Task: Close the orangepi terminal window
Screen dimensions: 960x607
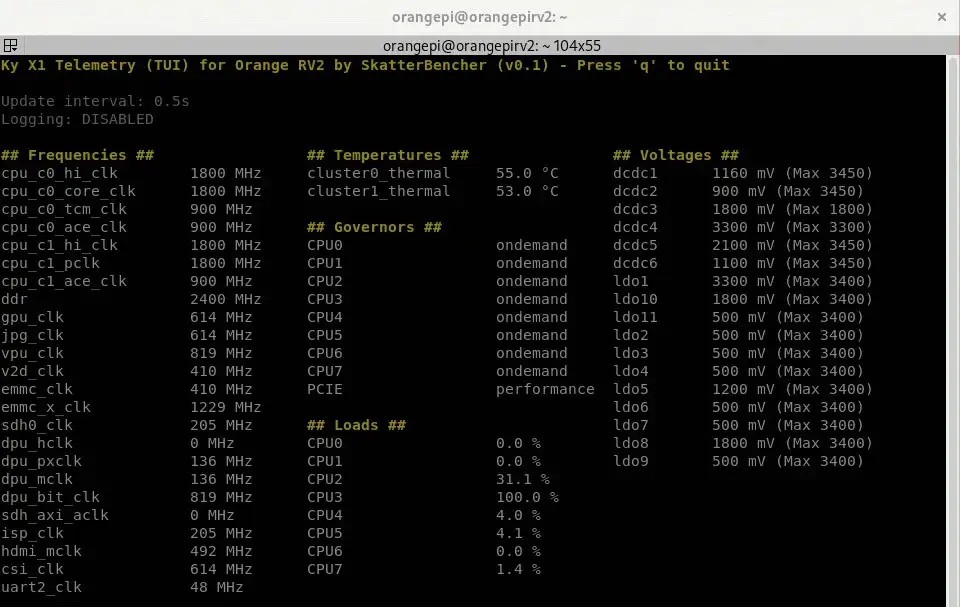Action: 941,17
